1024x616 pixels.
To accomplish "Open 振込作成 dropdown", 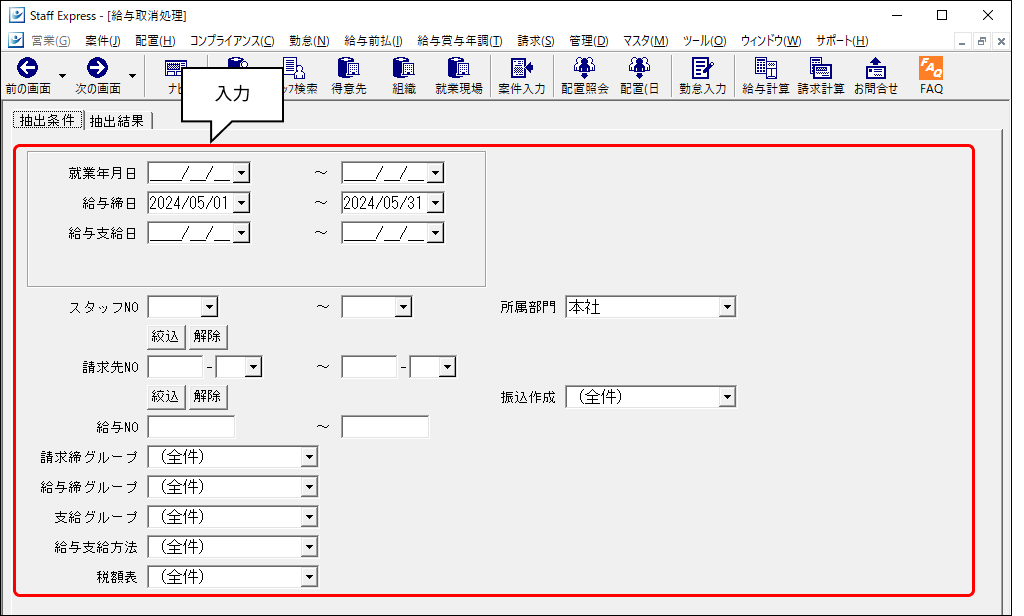I will click(x=727, y=397).
